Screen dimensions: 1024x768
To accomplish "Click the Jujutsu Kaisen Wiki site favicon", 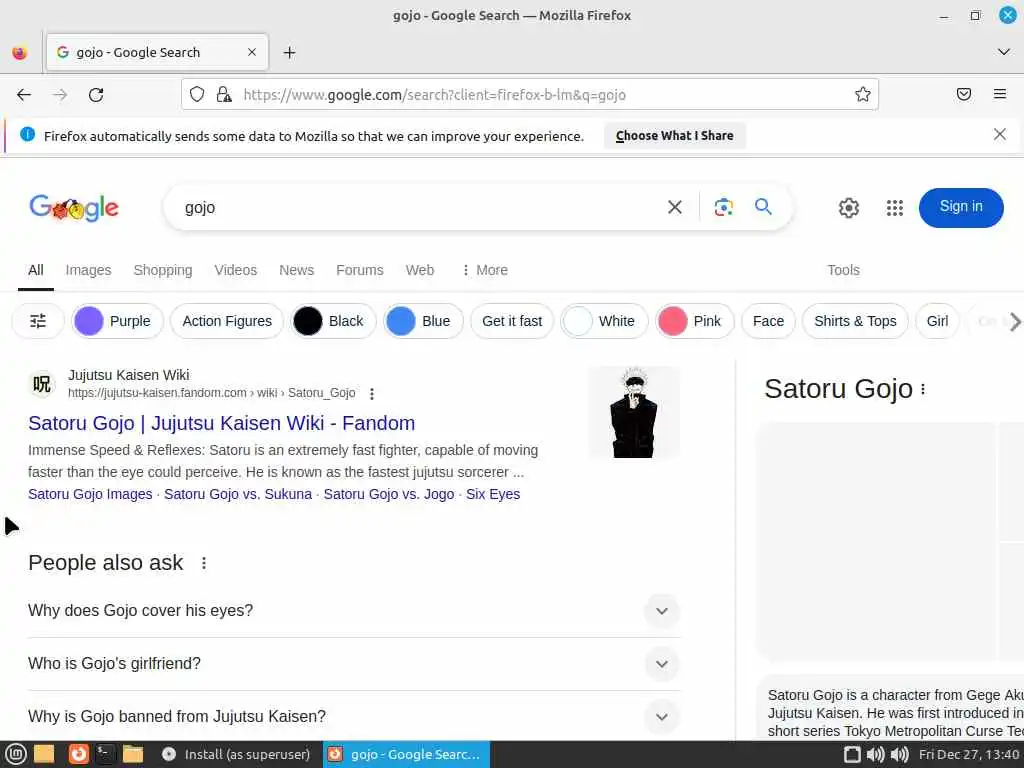I will tap(42, 384).
